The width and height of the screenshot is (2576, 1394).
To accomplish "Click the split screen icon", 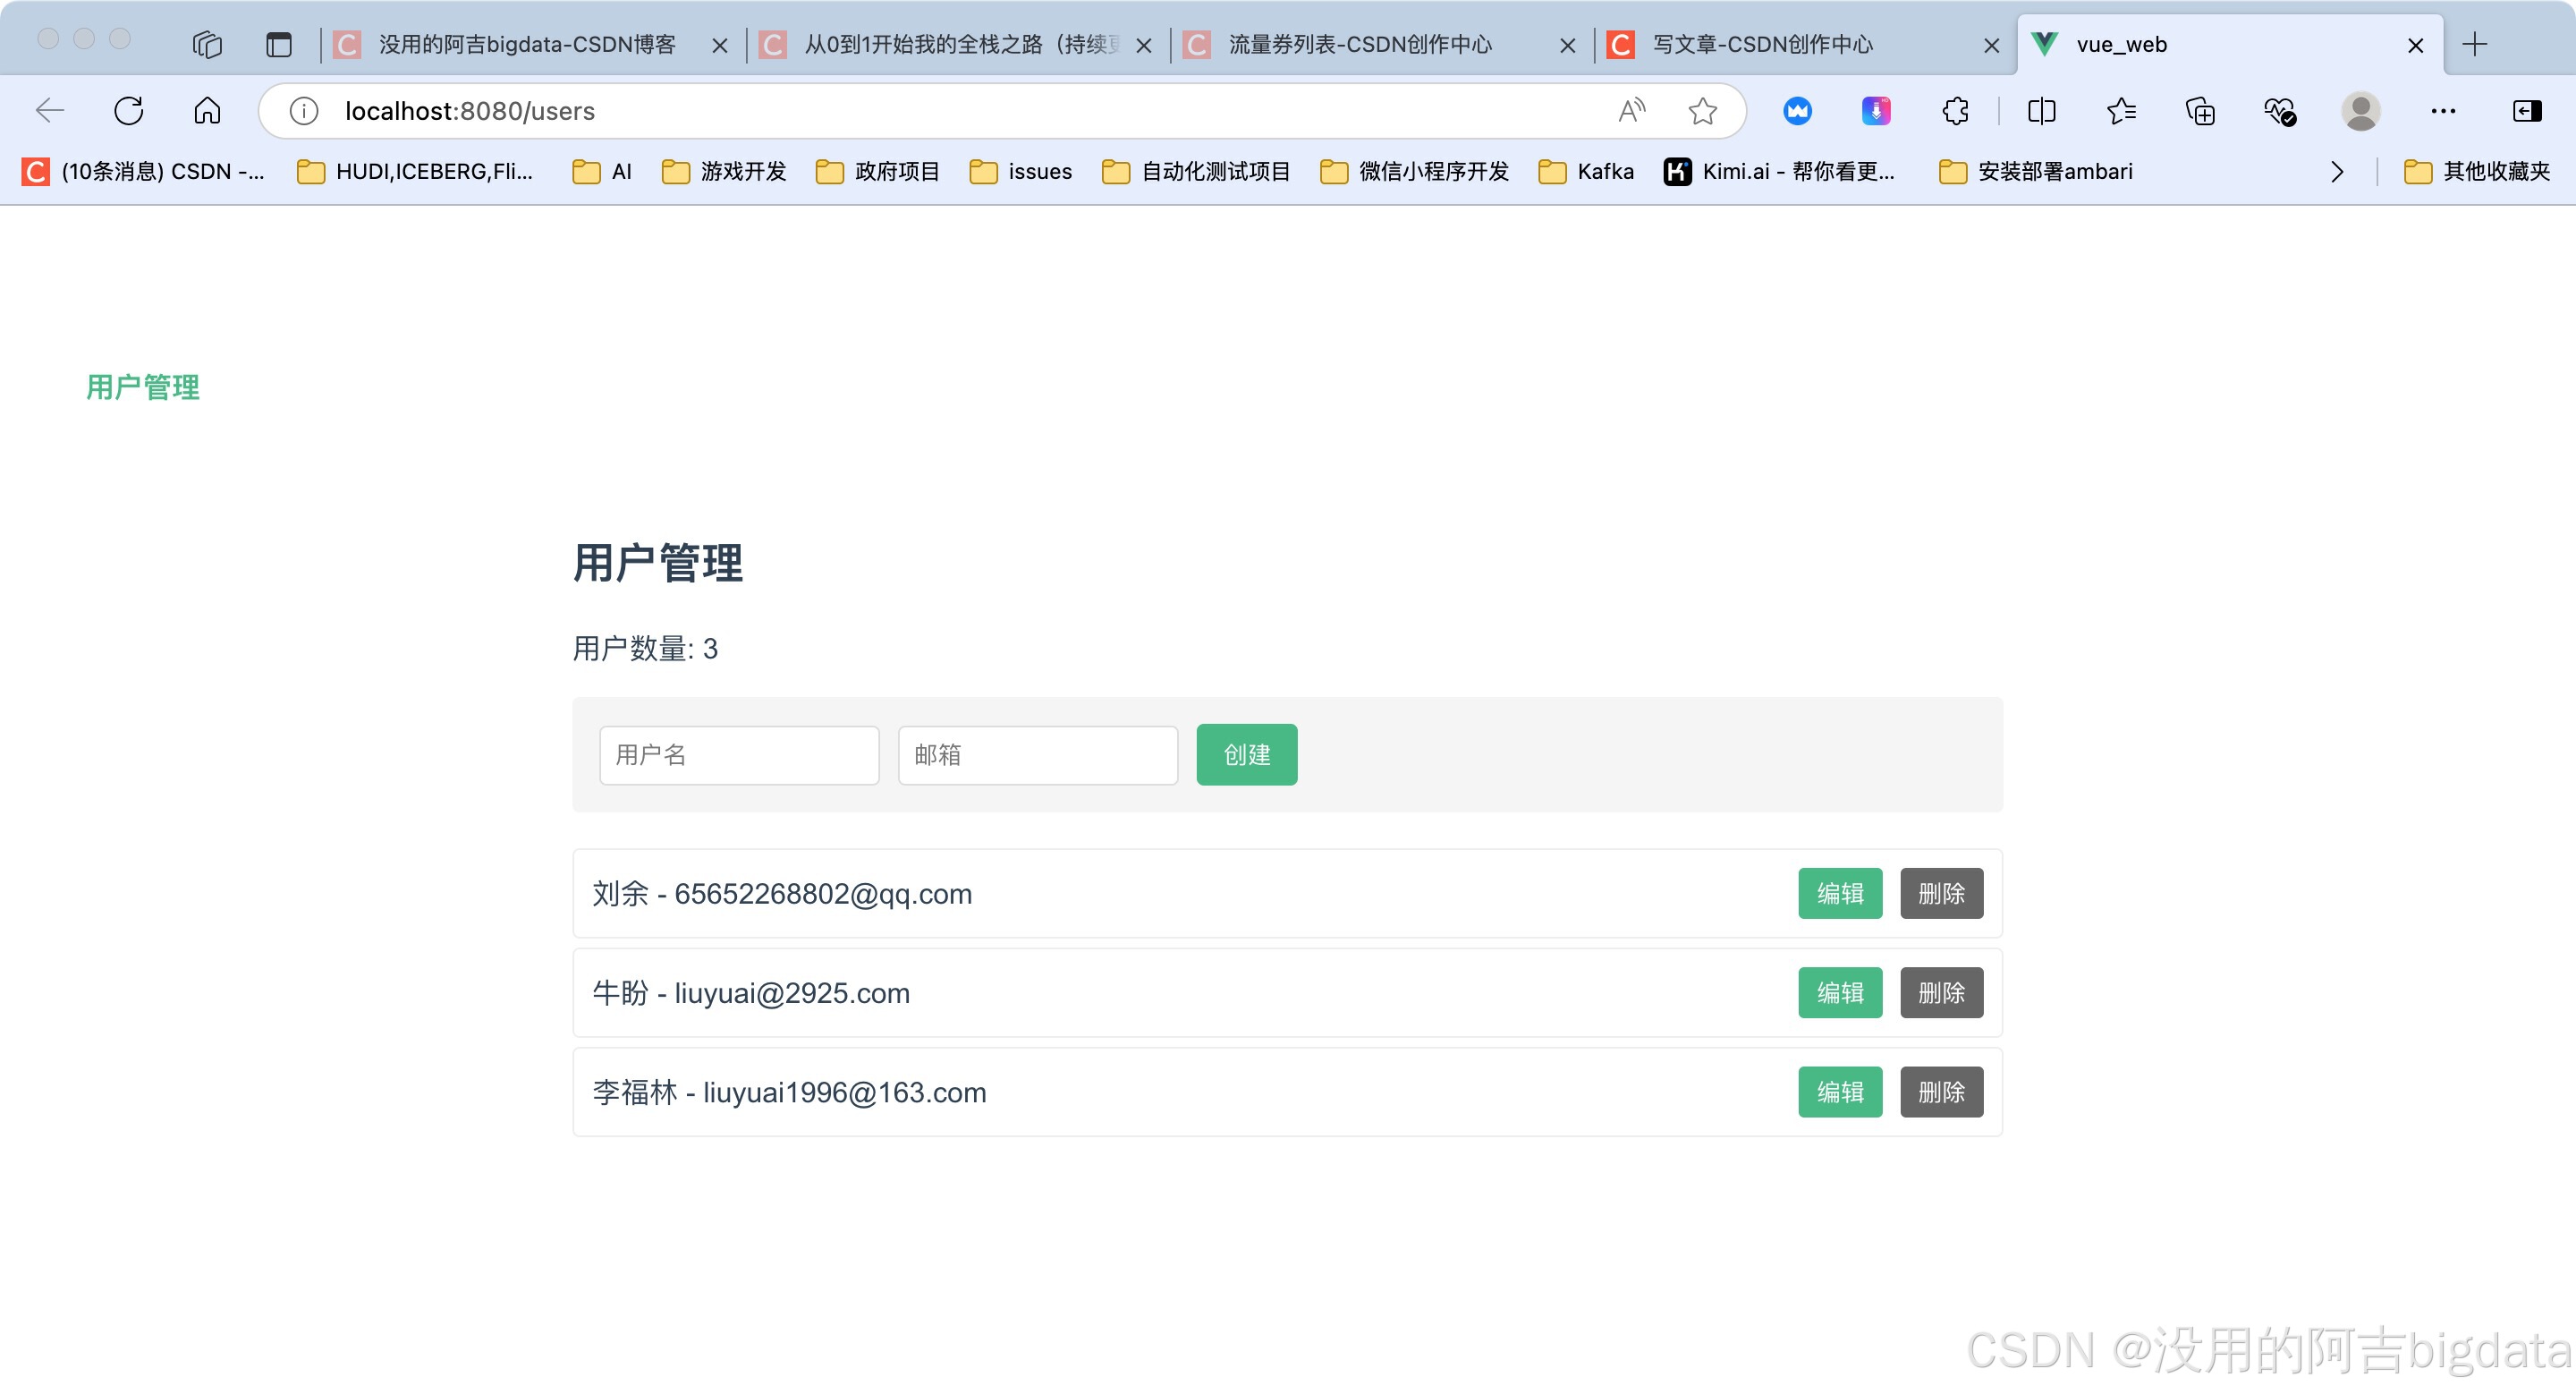I will click(x=2041, y=111).
